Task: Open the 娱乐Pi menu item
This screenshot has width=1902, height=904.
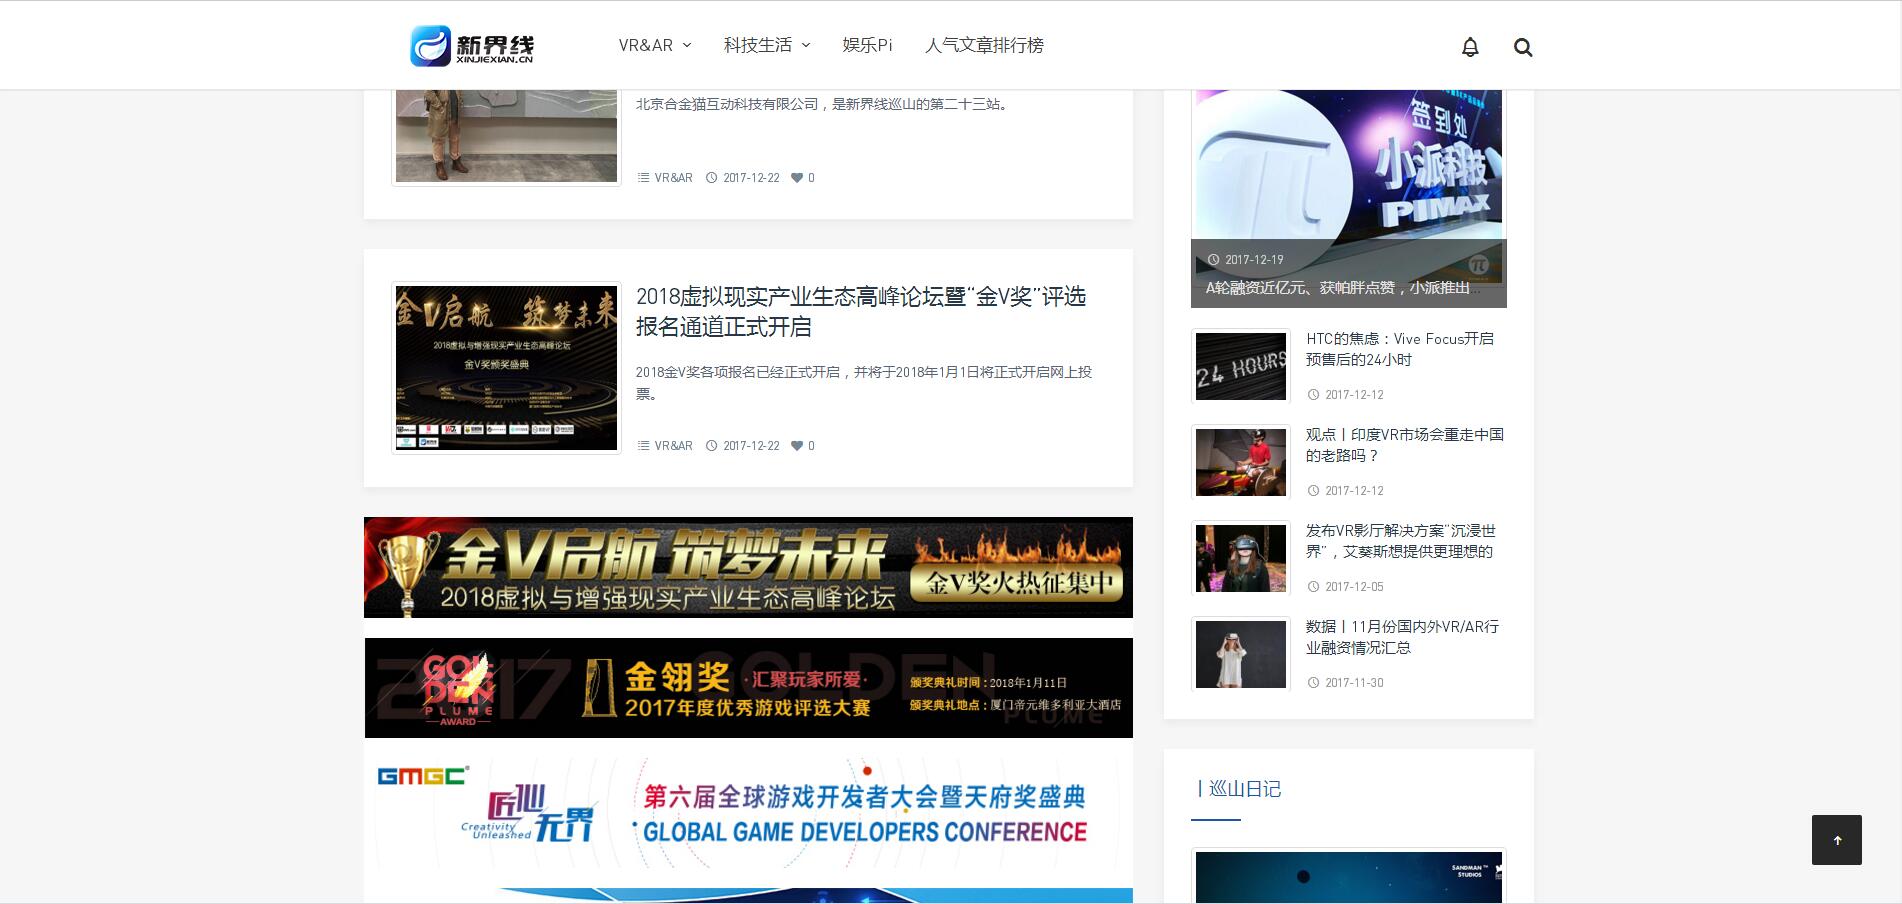Action: tap(867, 45)
